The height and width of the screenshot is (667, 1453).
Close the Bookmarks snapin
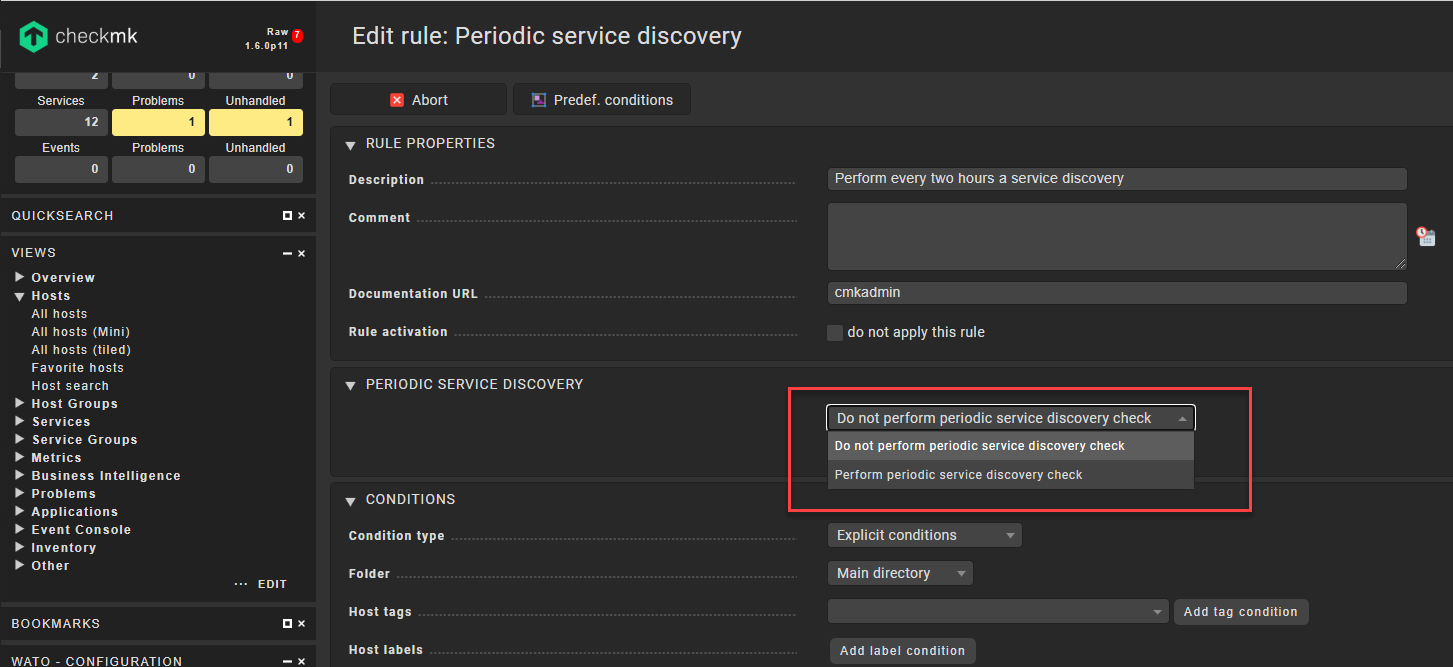[x=302, y=624]
